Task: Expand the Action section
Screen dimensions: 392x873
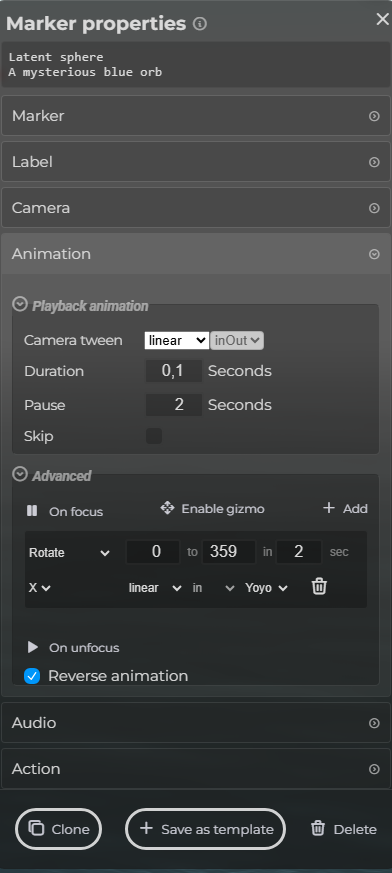Action: point(196,769)
